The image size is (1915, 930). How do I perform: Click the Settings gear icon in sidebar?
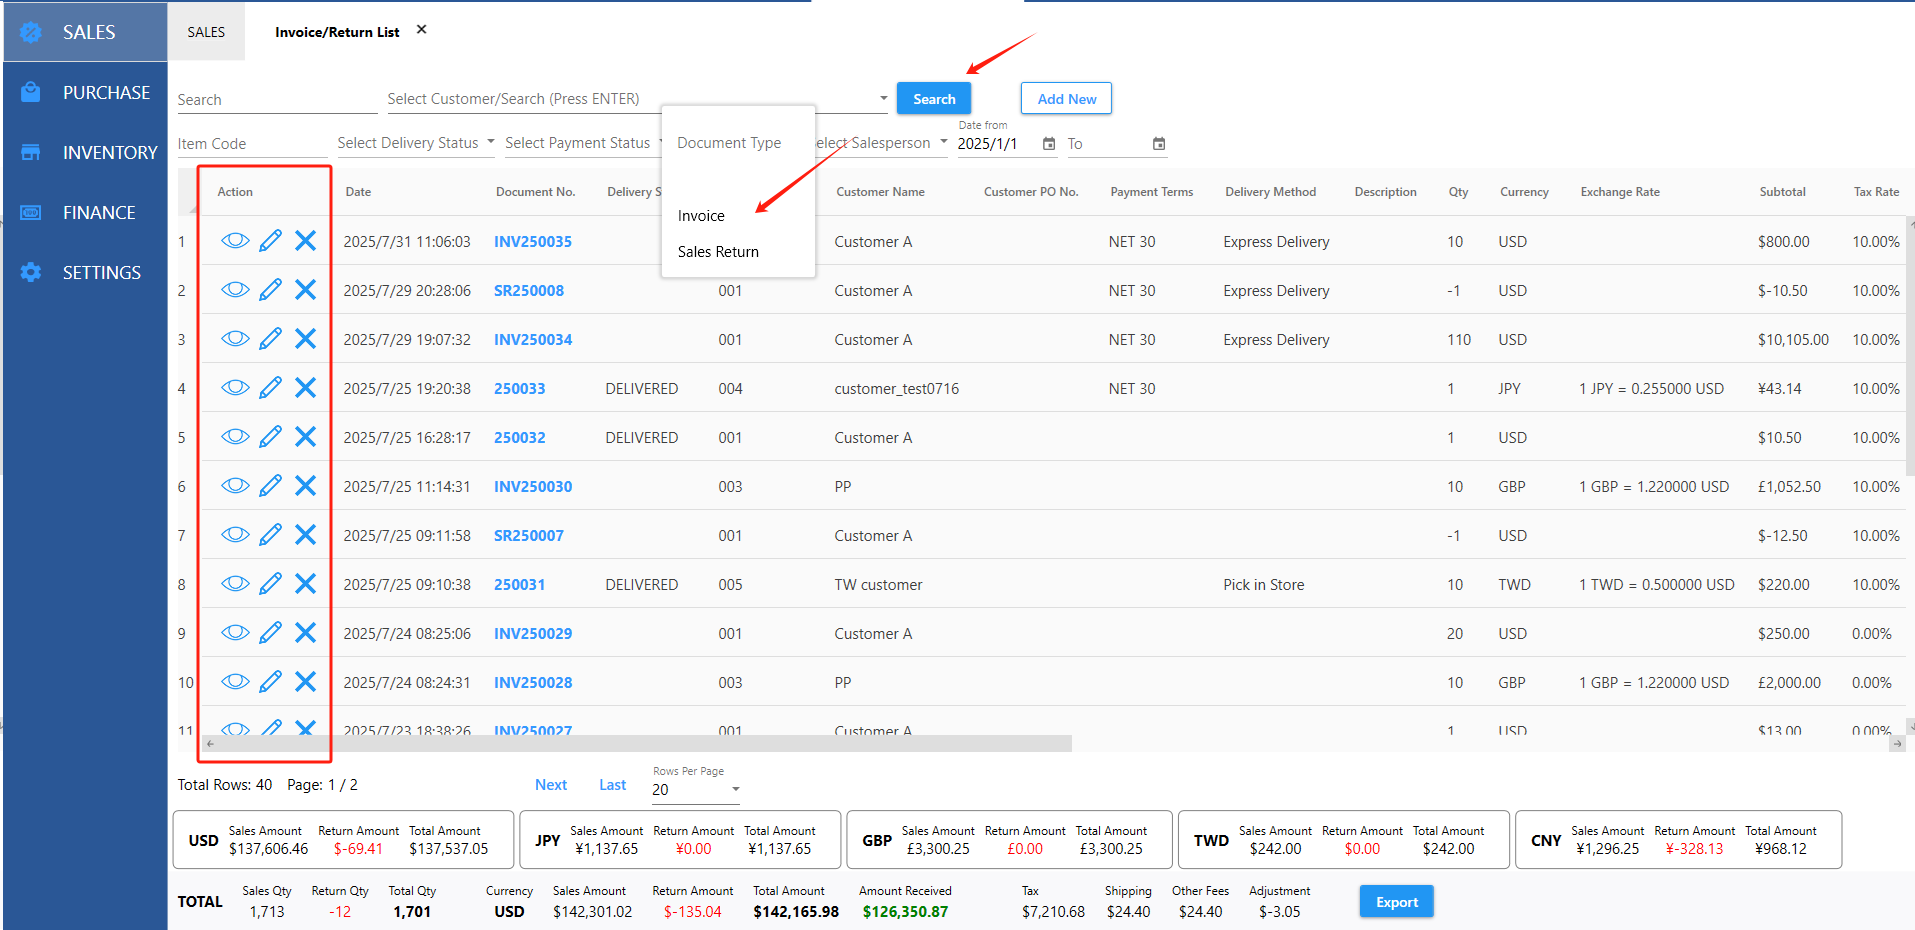pos(31,272)
